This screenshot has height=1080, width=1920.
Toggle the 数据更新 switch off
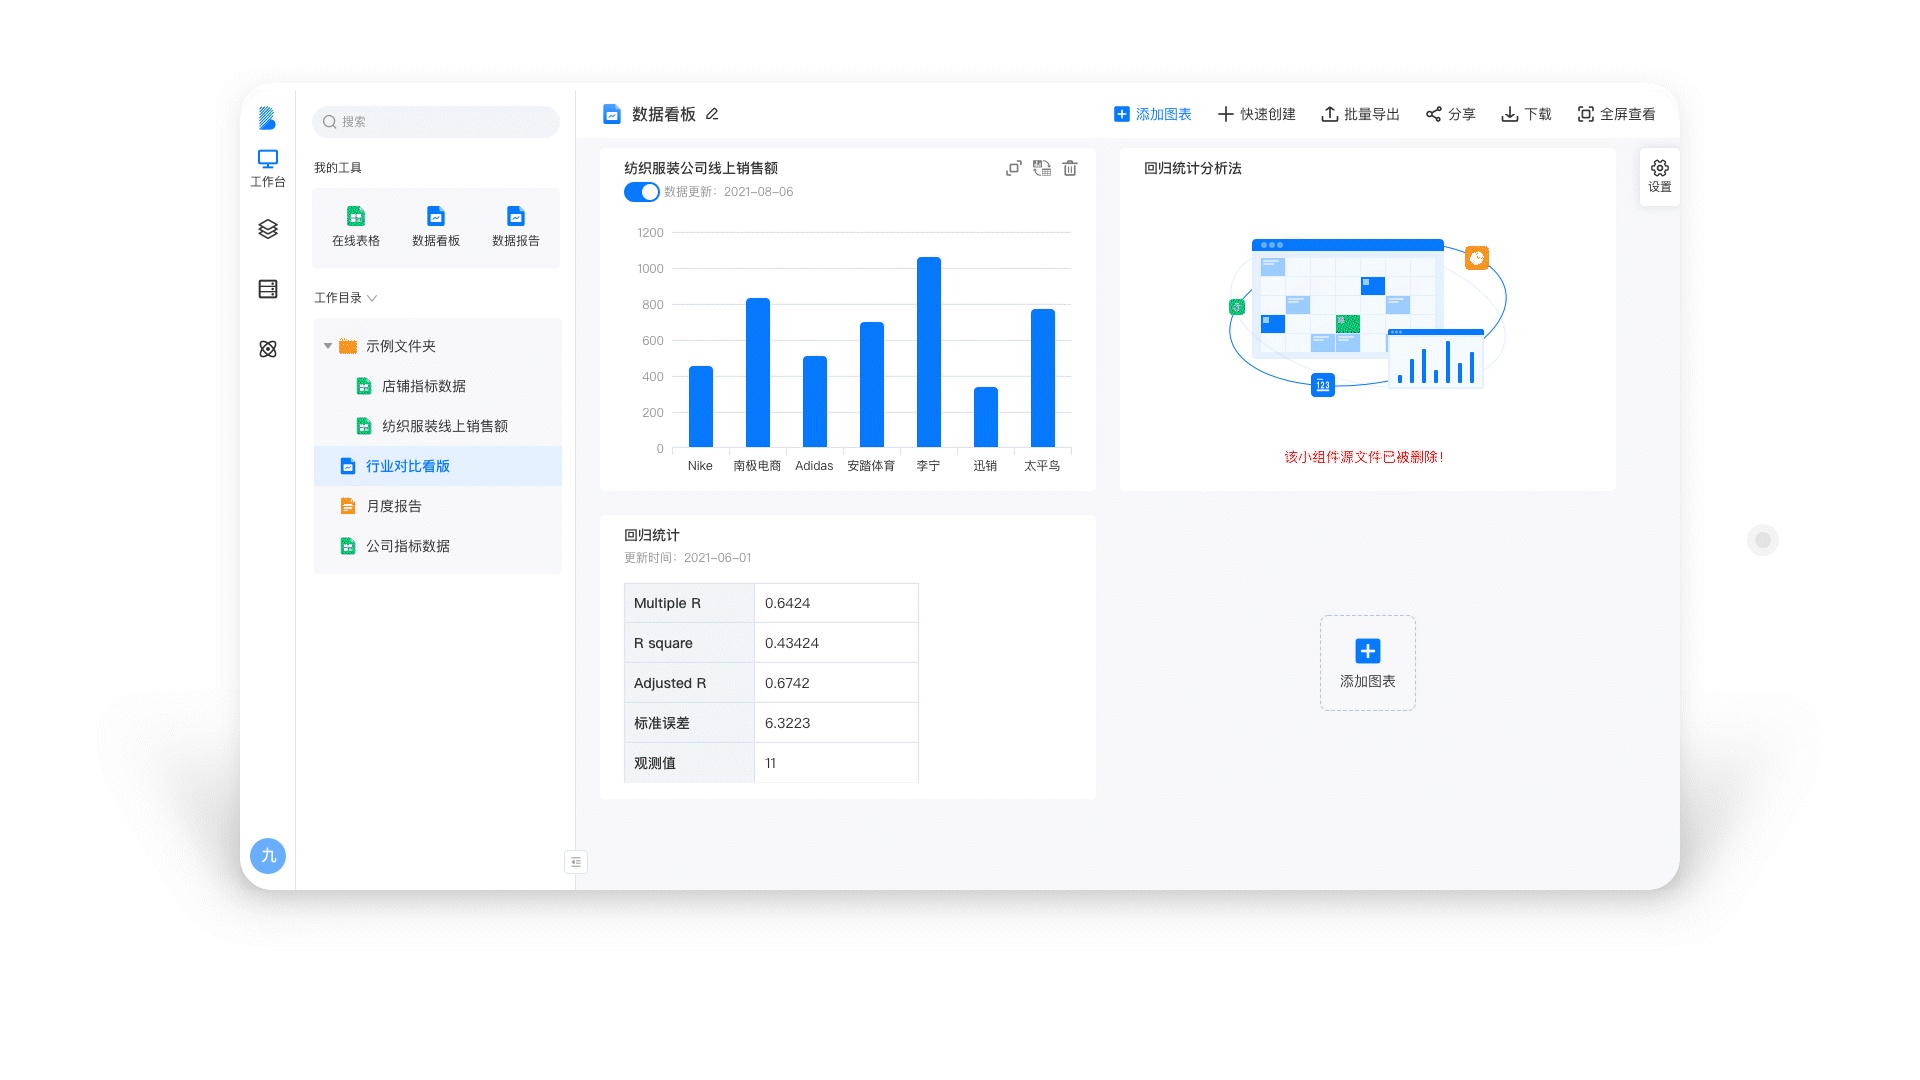tap(641, 192)
